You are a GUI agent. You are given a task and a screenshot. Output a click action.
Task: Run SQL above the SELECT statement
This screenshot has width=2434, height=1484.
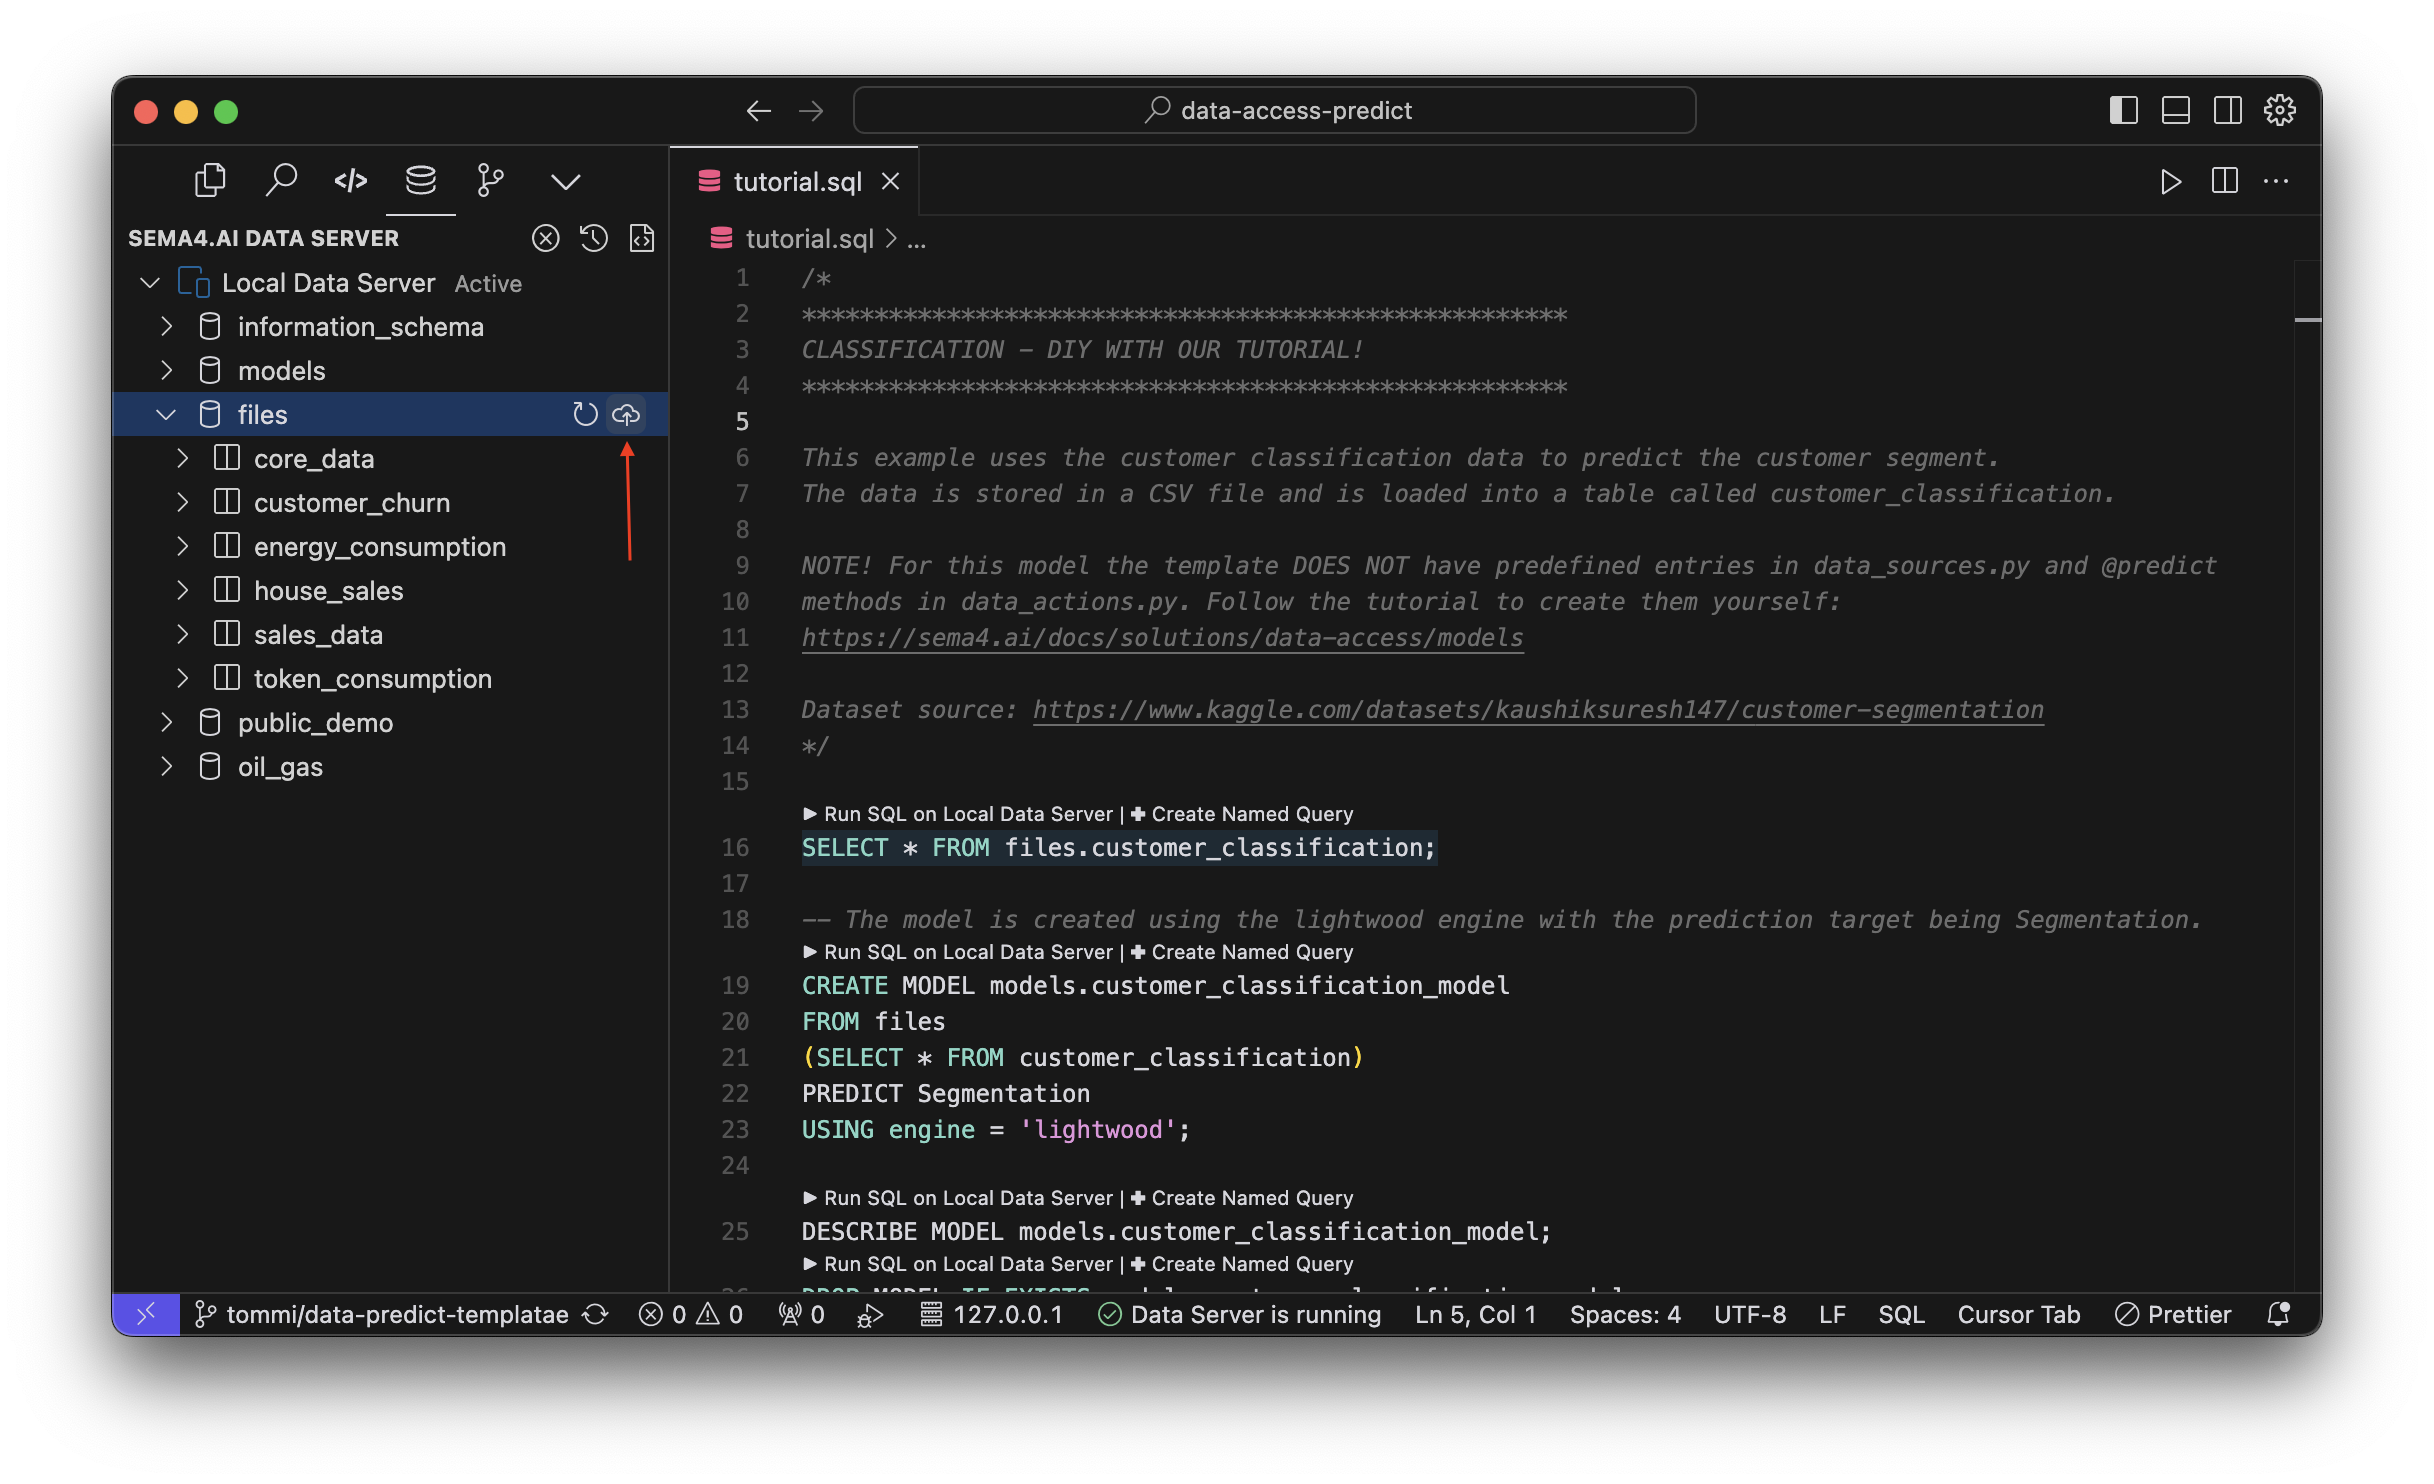point(958,814)
